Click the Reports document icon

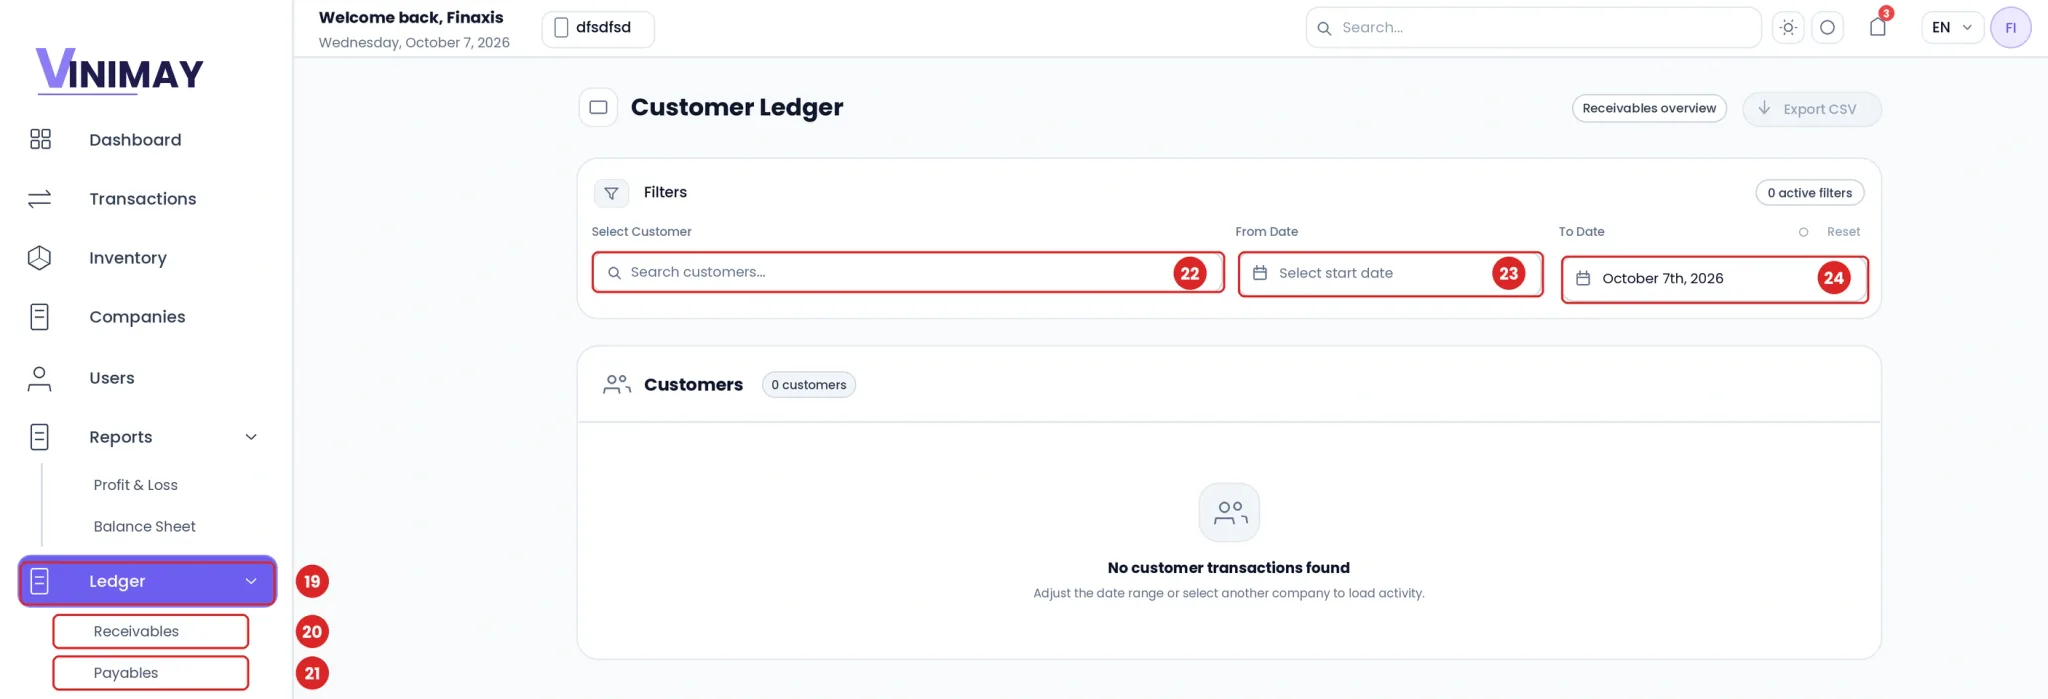(39, 437)
